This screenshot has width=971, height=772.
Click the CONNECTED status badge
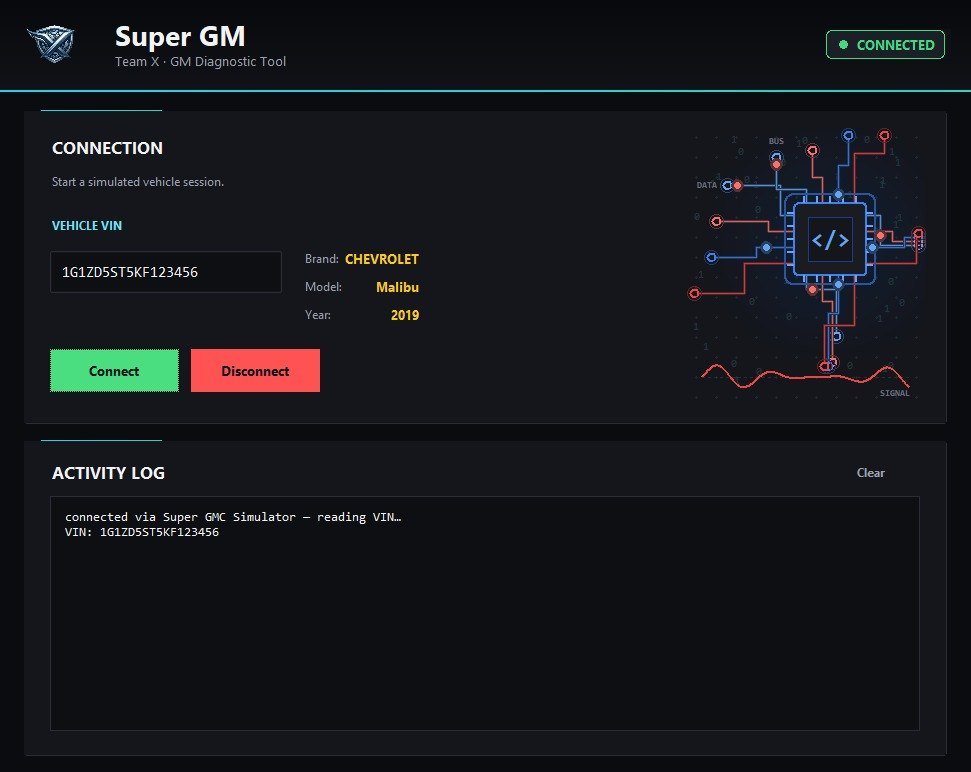885,45
